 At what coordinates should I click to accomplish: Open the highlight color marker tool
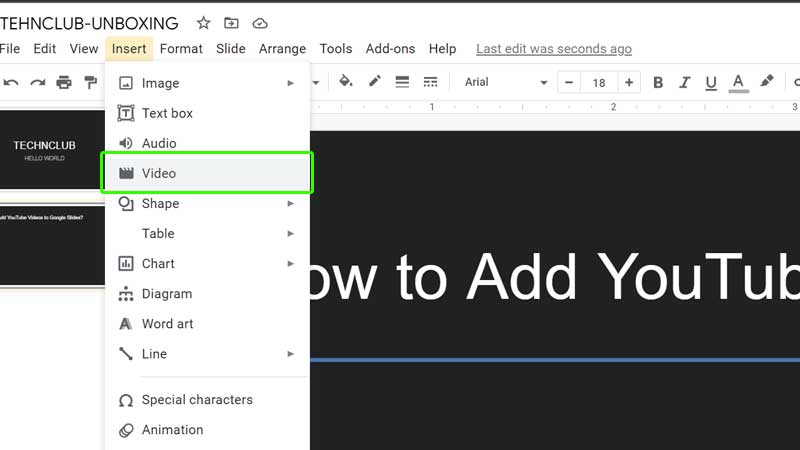click(766, 81)
